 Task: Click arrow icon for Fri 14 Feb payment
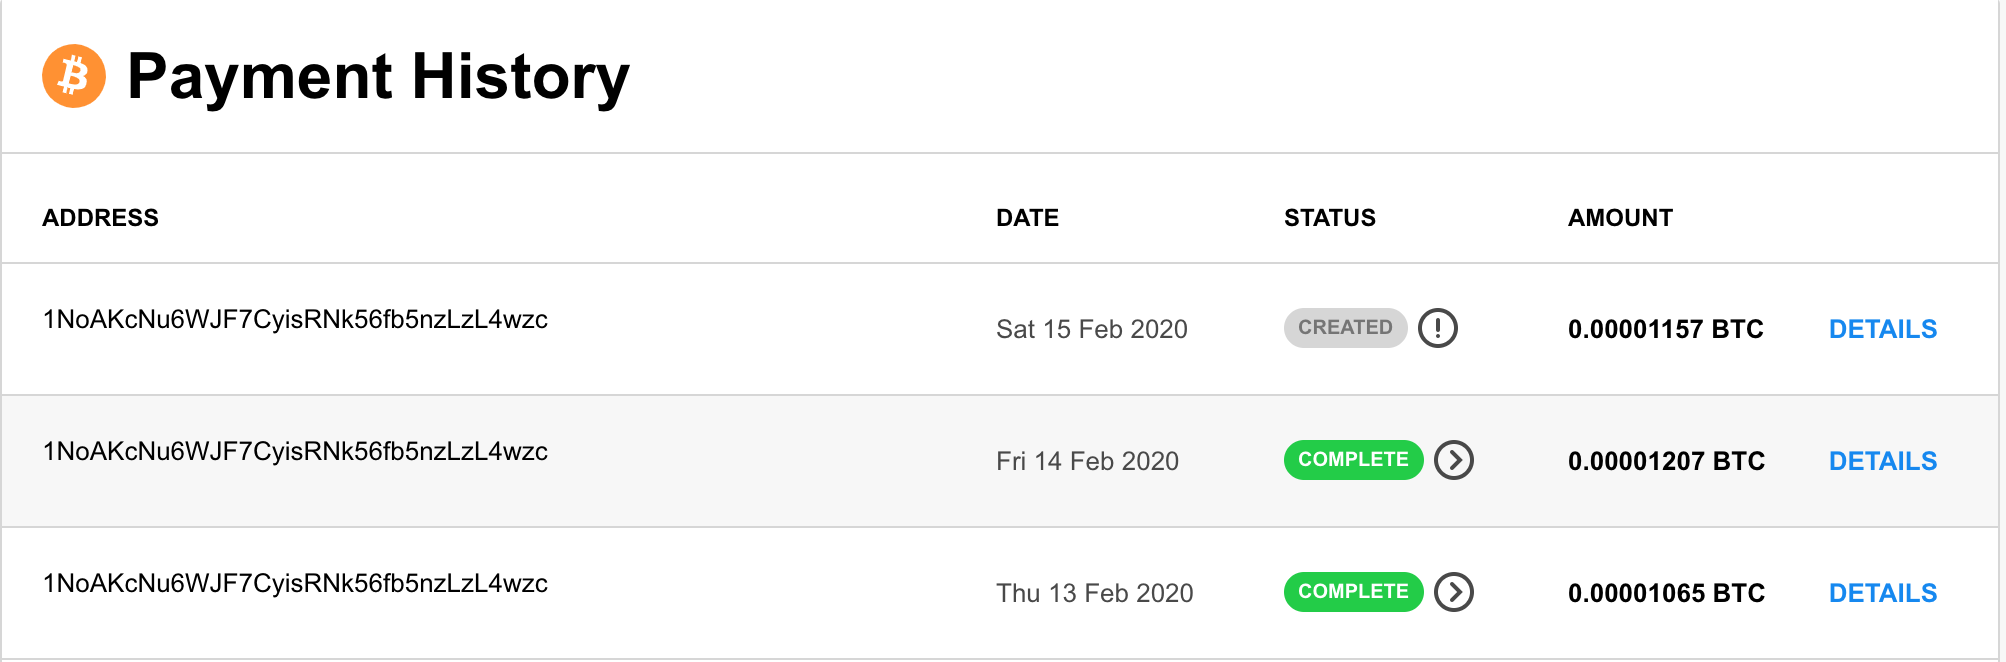tap(1454, 460)
